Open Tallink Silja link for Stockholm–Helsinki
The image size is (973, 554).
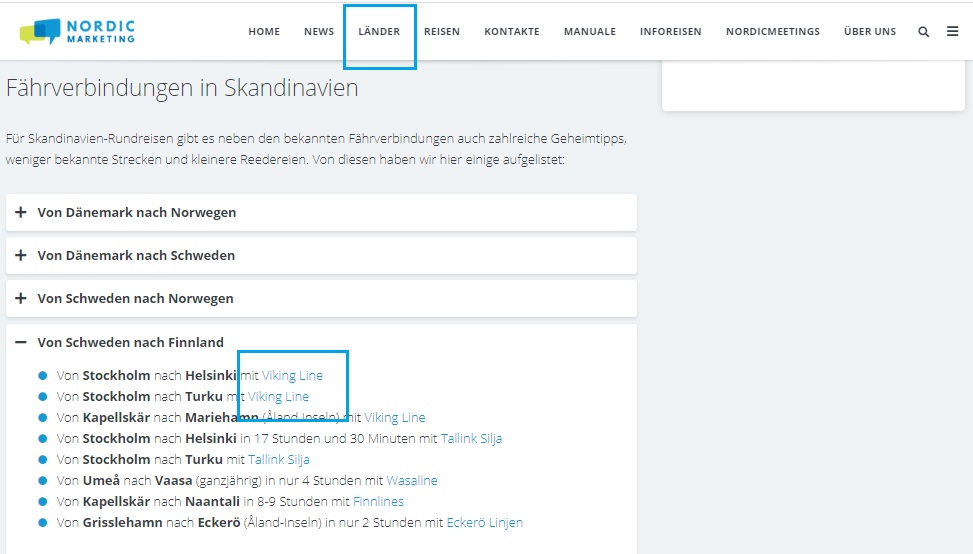pyautogui.click(x=472, y=439)
